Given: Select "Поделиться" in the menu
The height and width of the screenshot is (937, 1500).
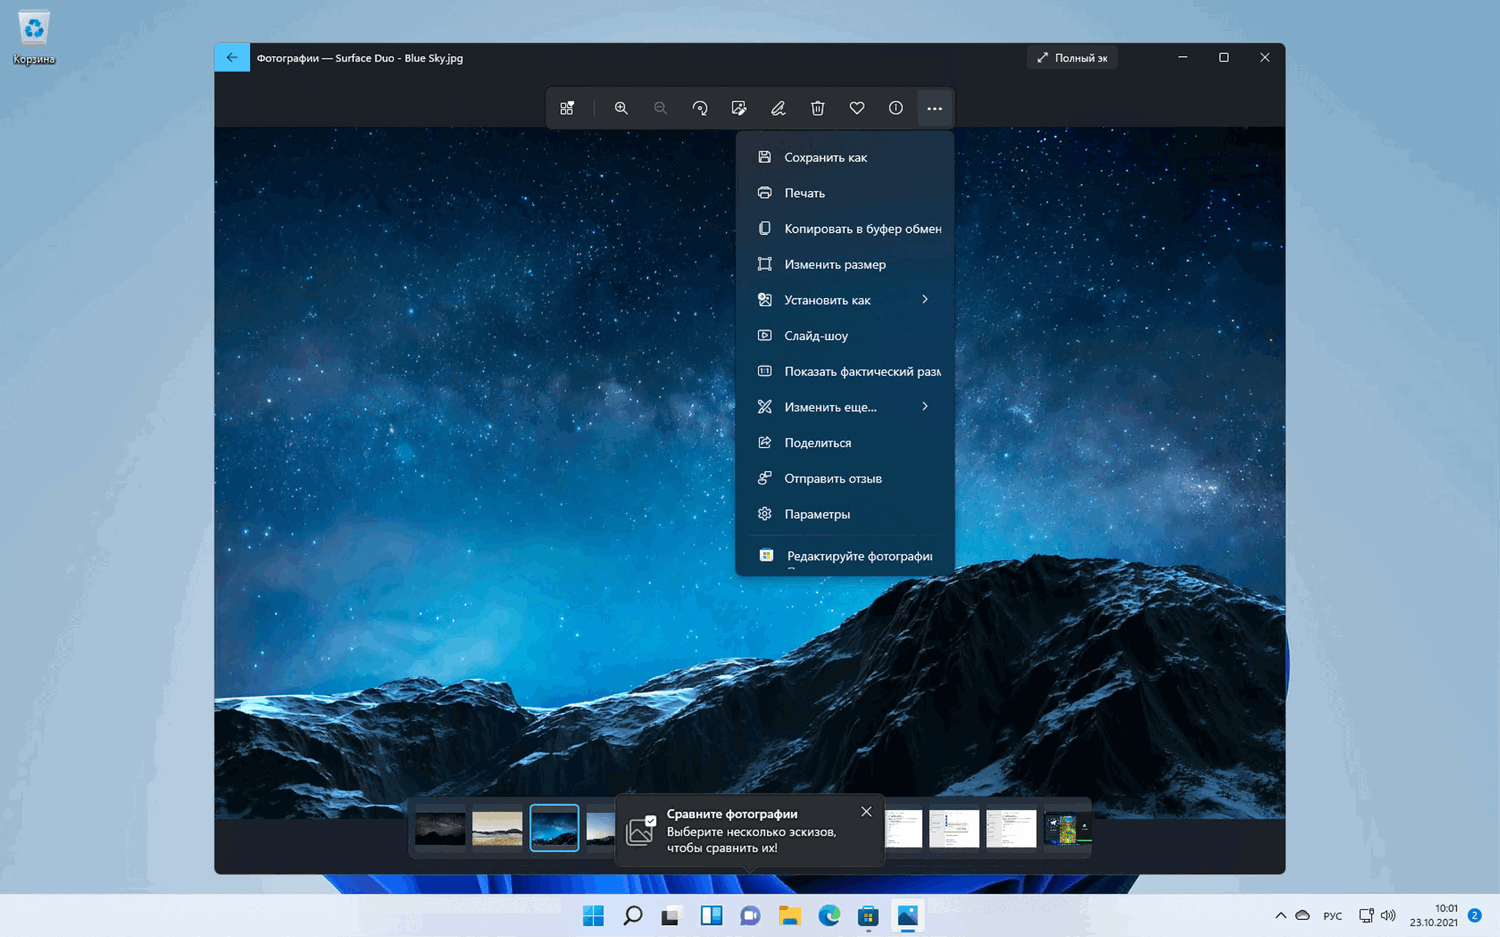Looking at the screenshot, I should (x=845, y=443).
